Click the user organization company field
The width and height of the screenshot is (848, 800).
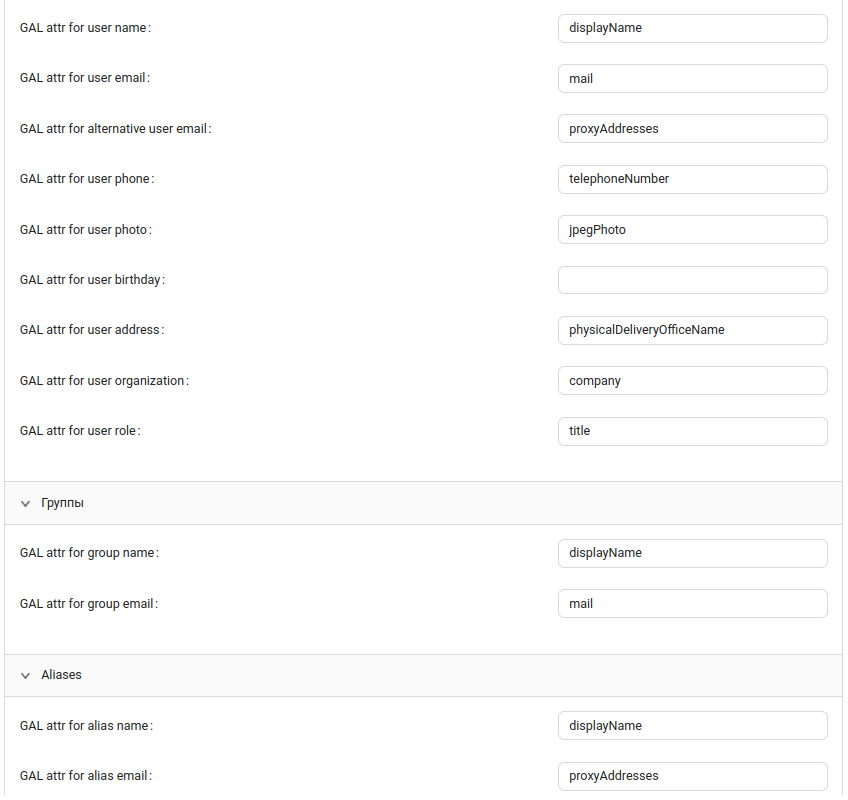692,381
